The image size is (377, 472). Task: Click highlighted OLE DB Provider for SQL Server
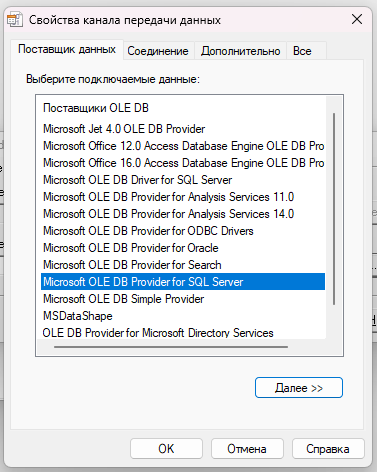tap(183, 282)
